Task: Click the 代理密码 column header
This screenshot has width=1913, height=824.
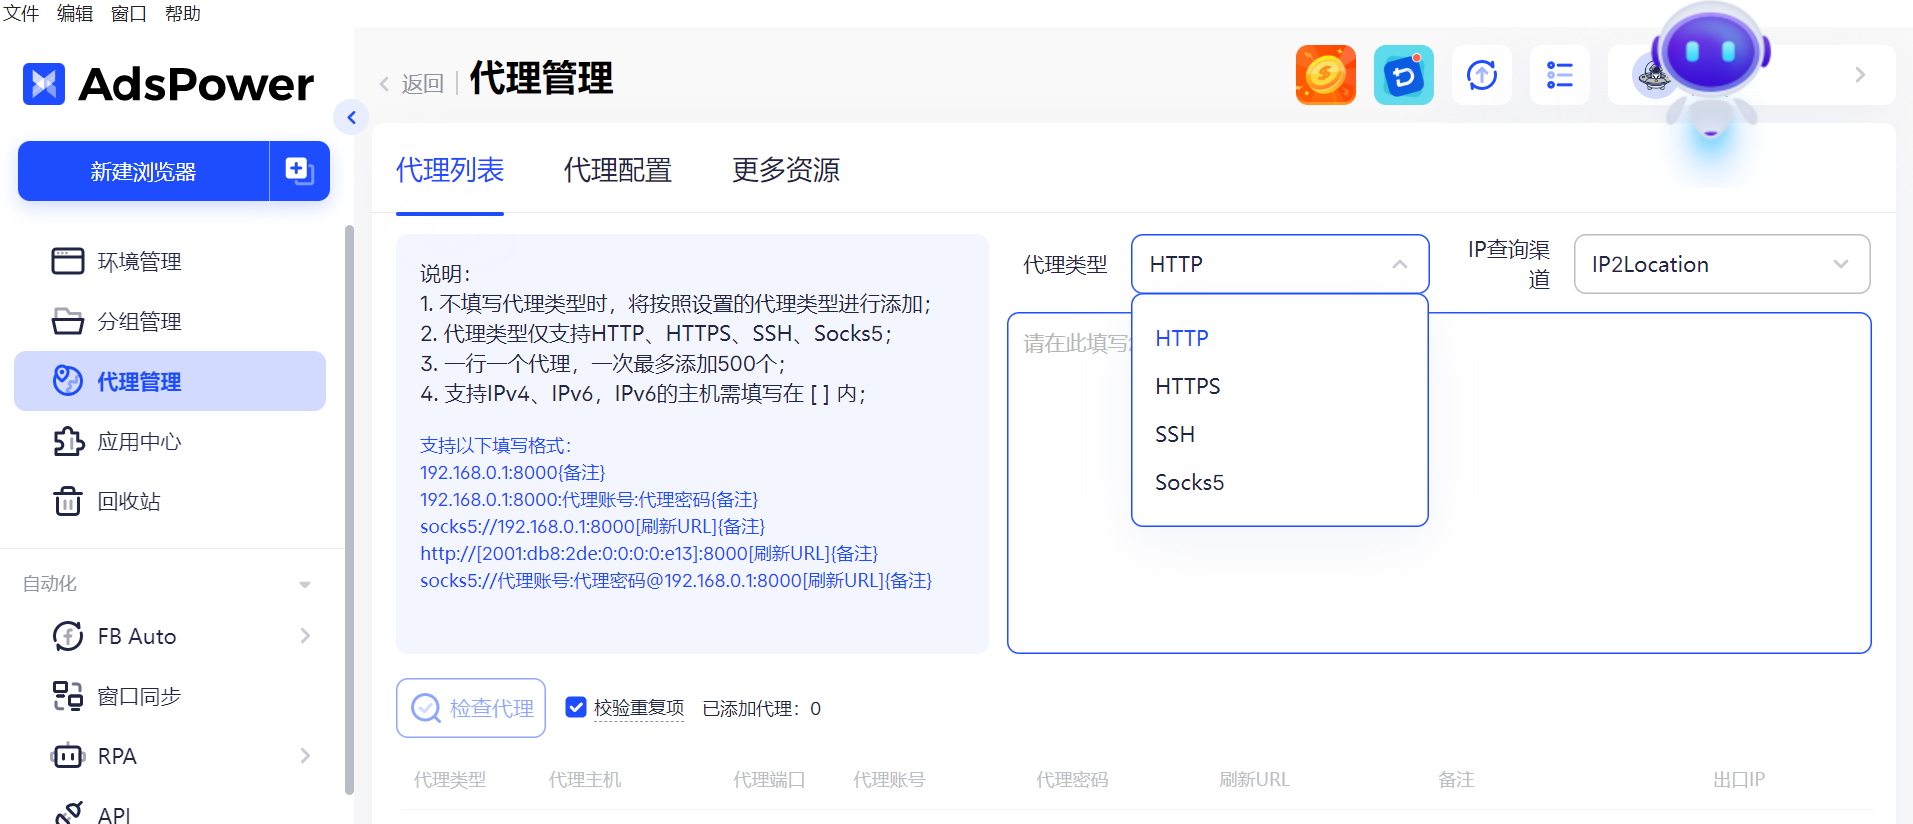Action: pyautogui.click(x=1072, y=779)
